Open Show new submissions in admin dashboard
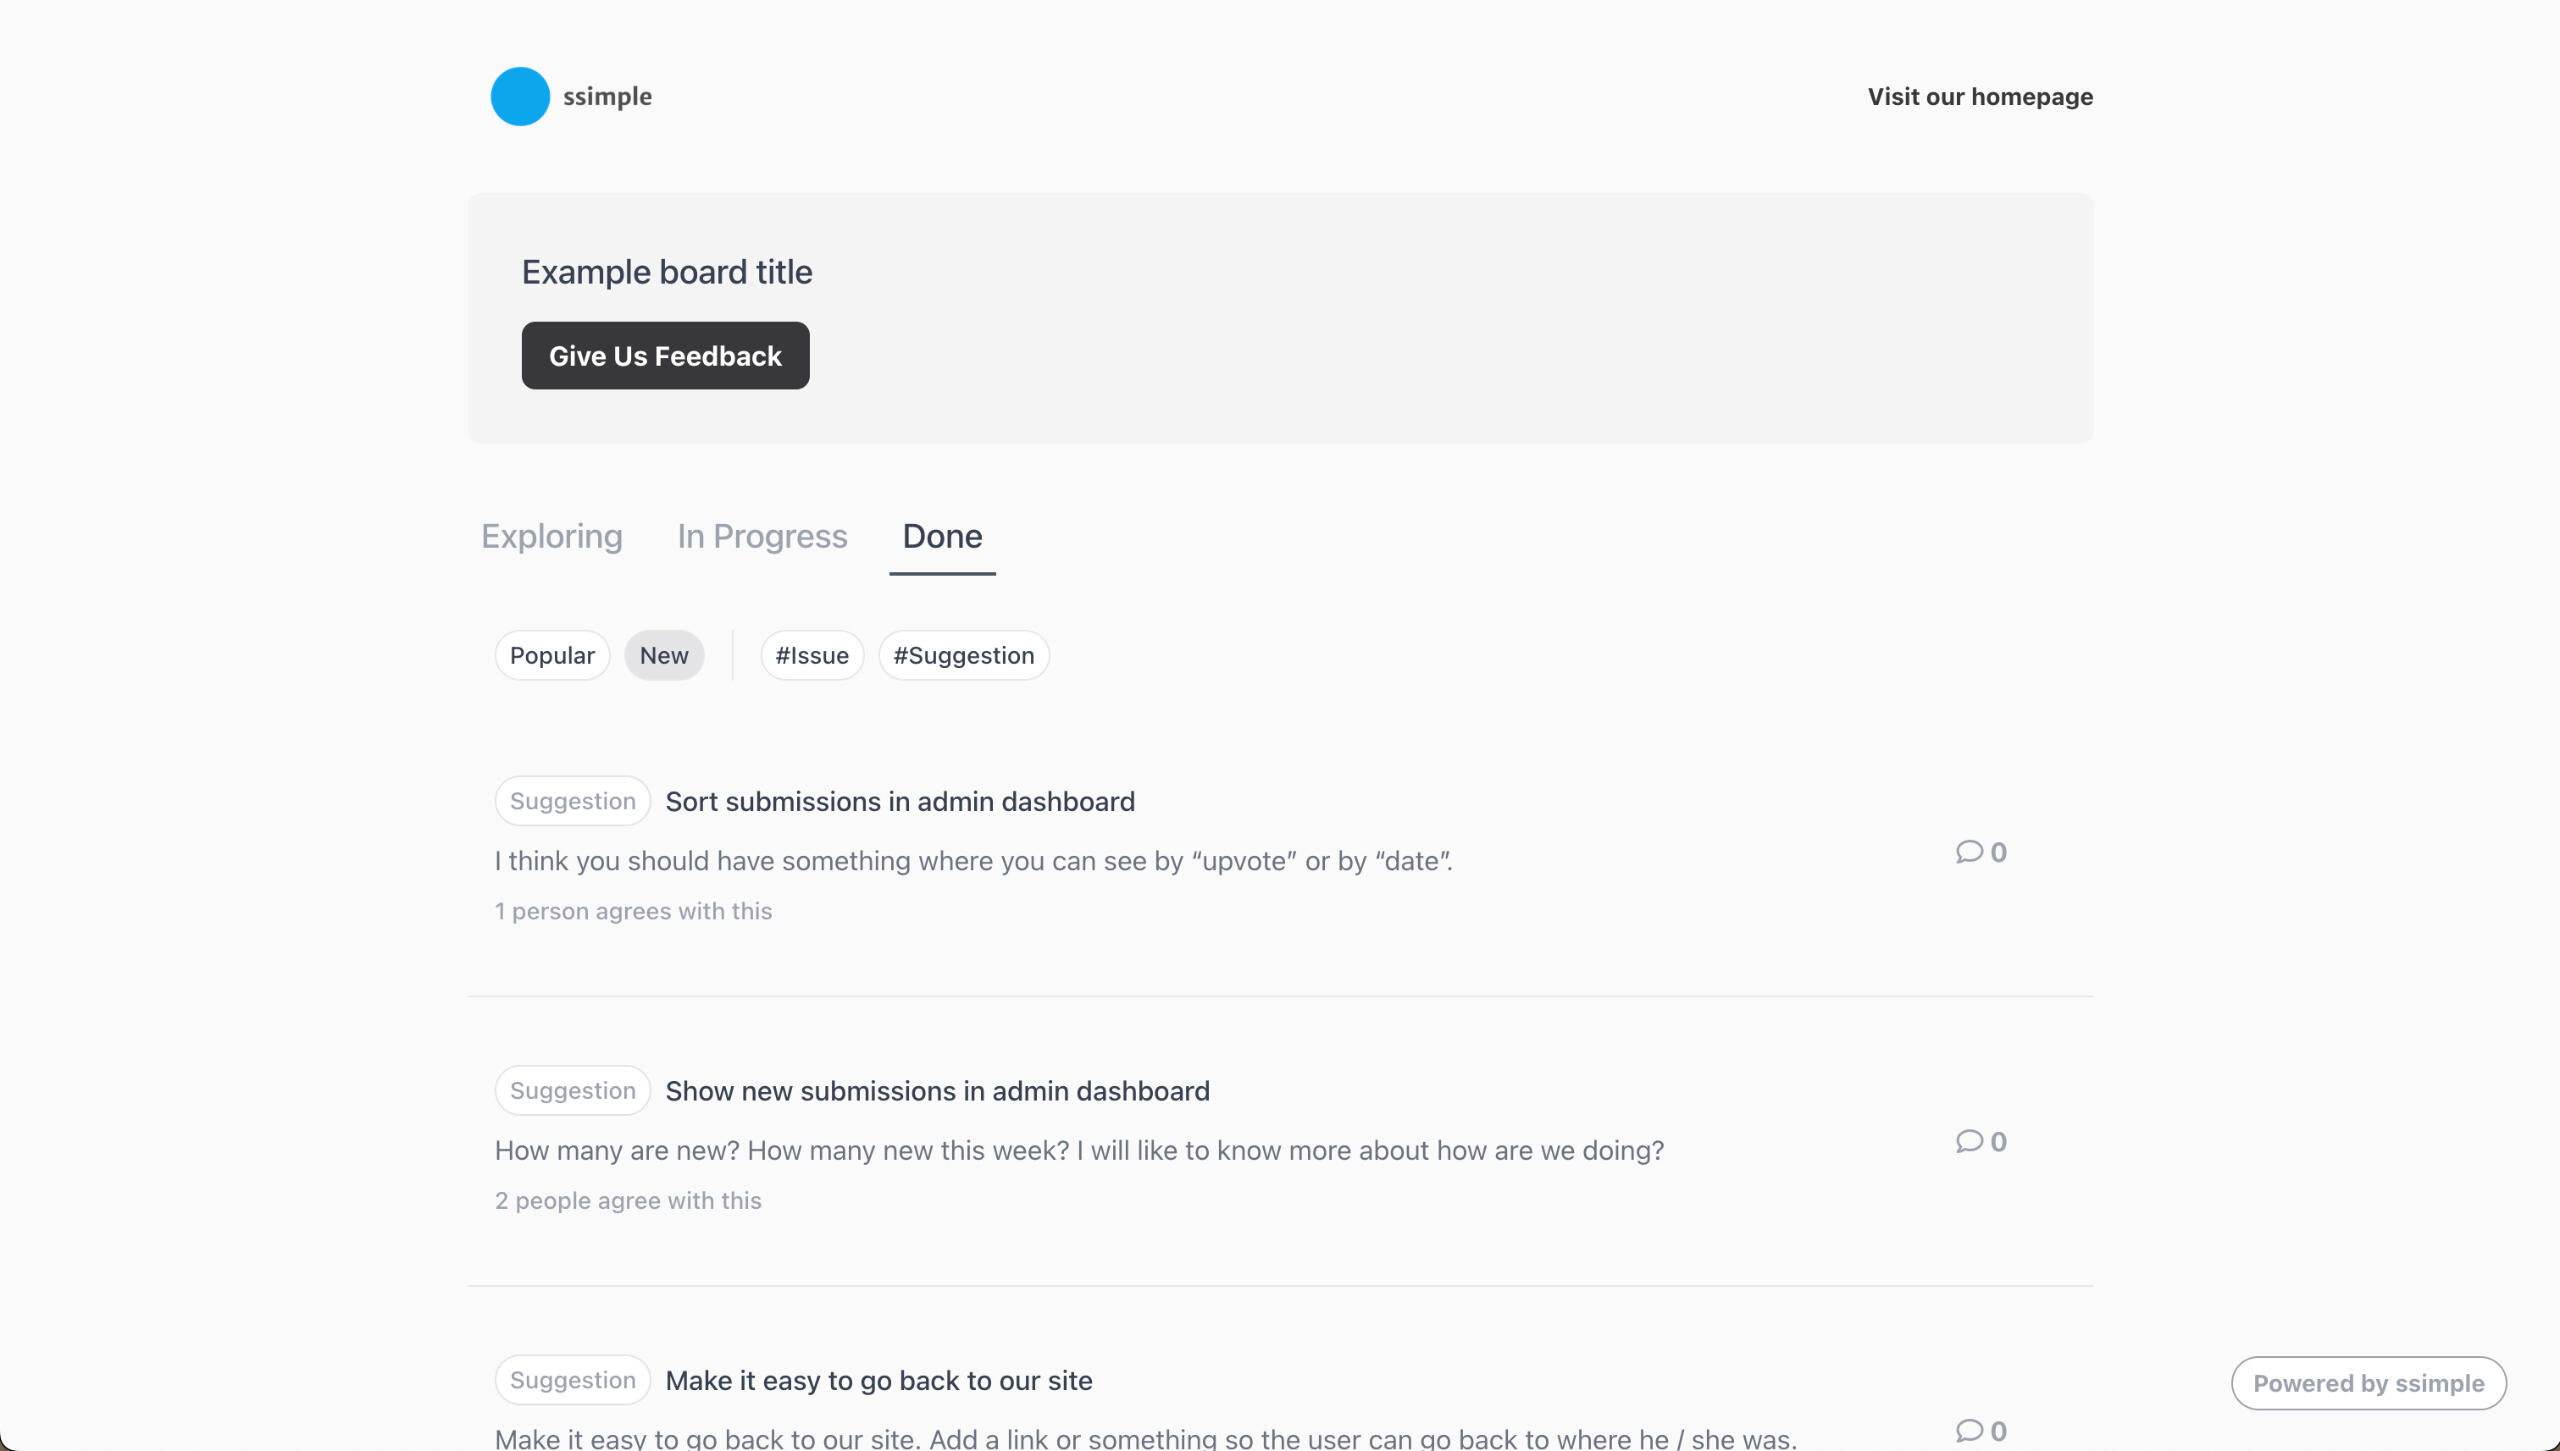The image size is (2560, 1451). tap(937, 1091)
